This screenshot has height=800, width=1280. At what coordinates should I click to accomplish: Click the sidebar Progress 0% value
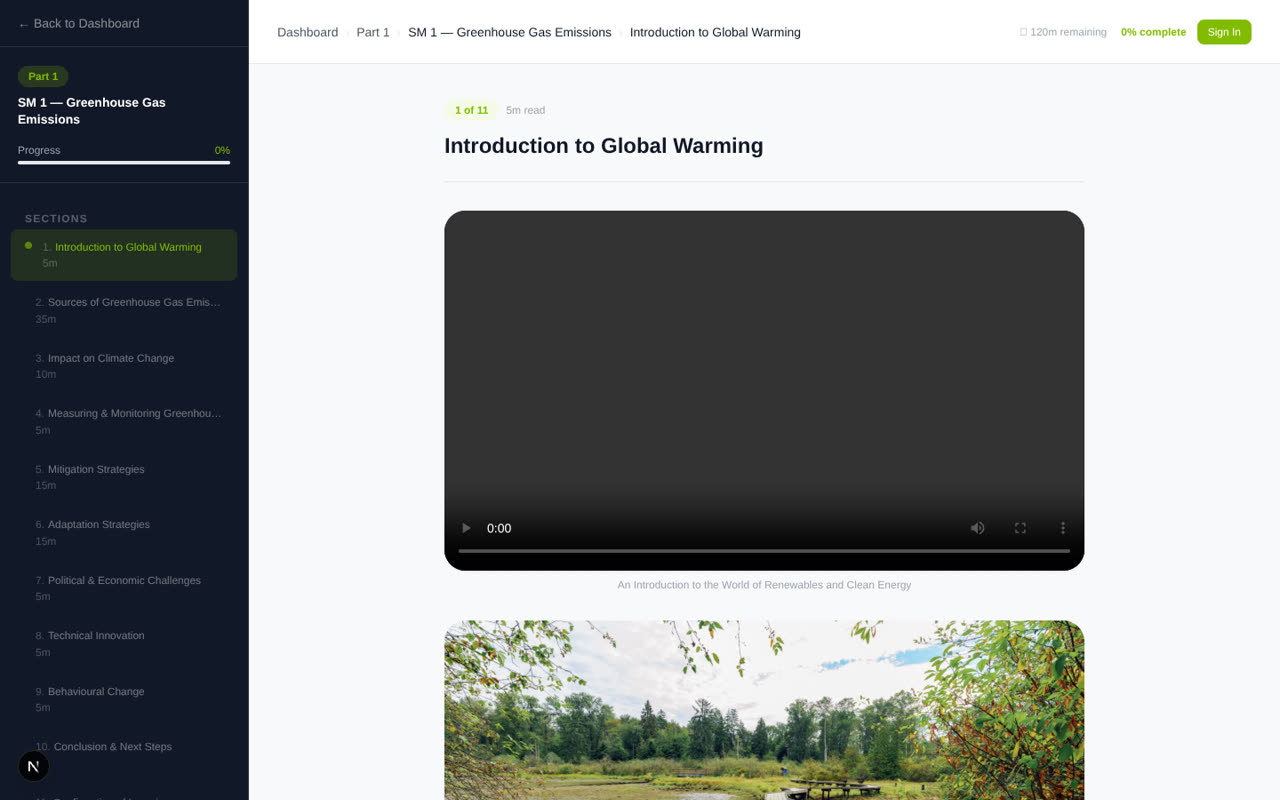[x=222, y=150]
